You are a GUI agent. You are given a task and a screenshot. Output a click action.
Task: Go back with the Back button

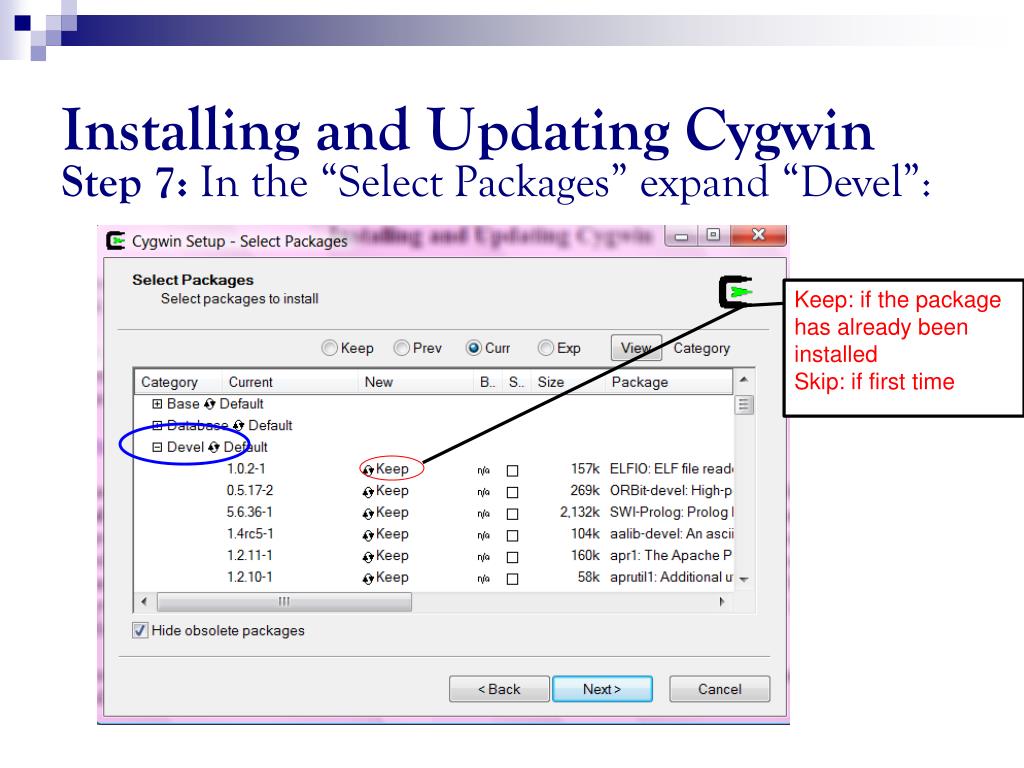tap(499, 689)
